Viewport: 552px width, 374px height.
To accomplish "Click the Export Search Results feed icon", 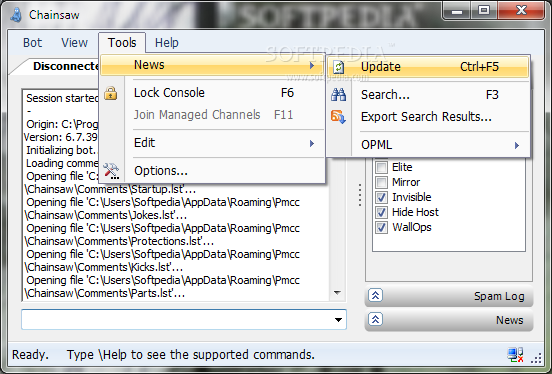I will pyautogui.click(x=338, y=117).
